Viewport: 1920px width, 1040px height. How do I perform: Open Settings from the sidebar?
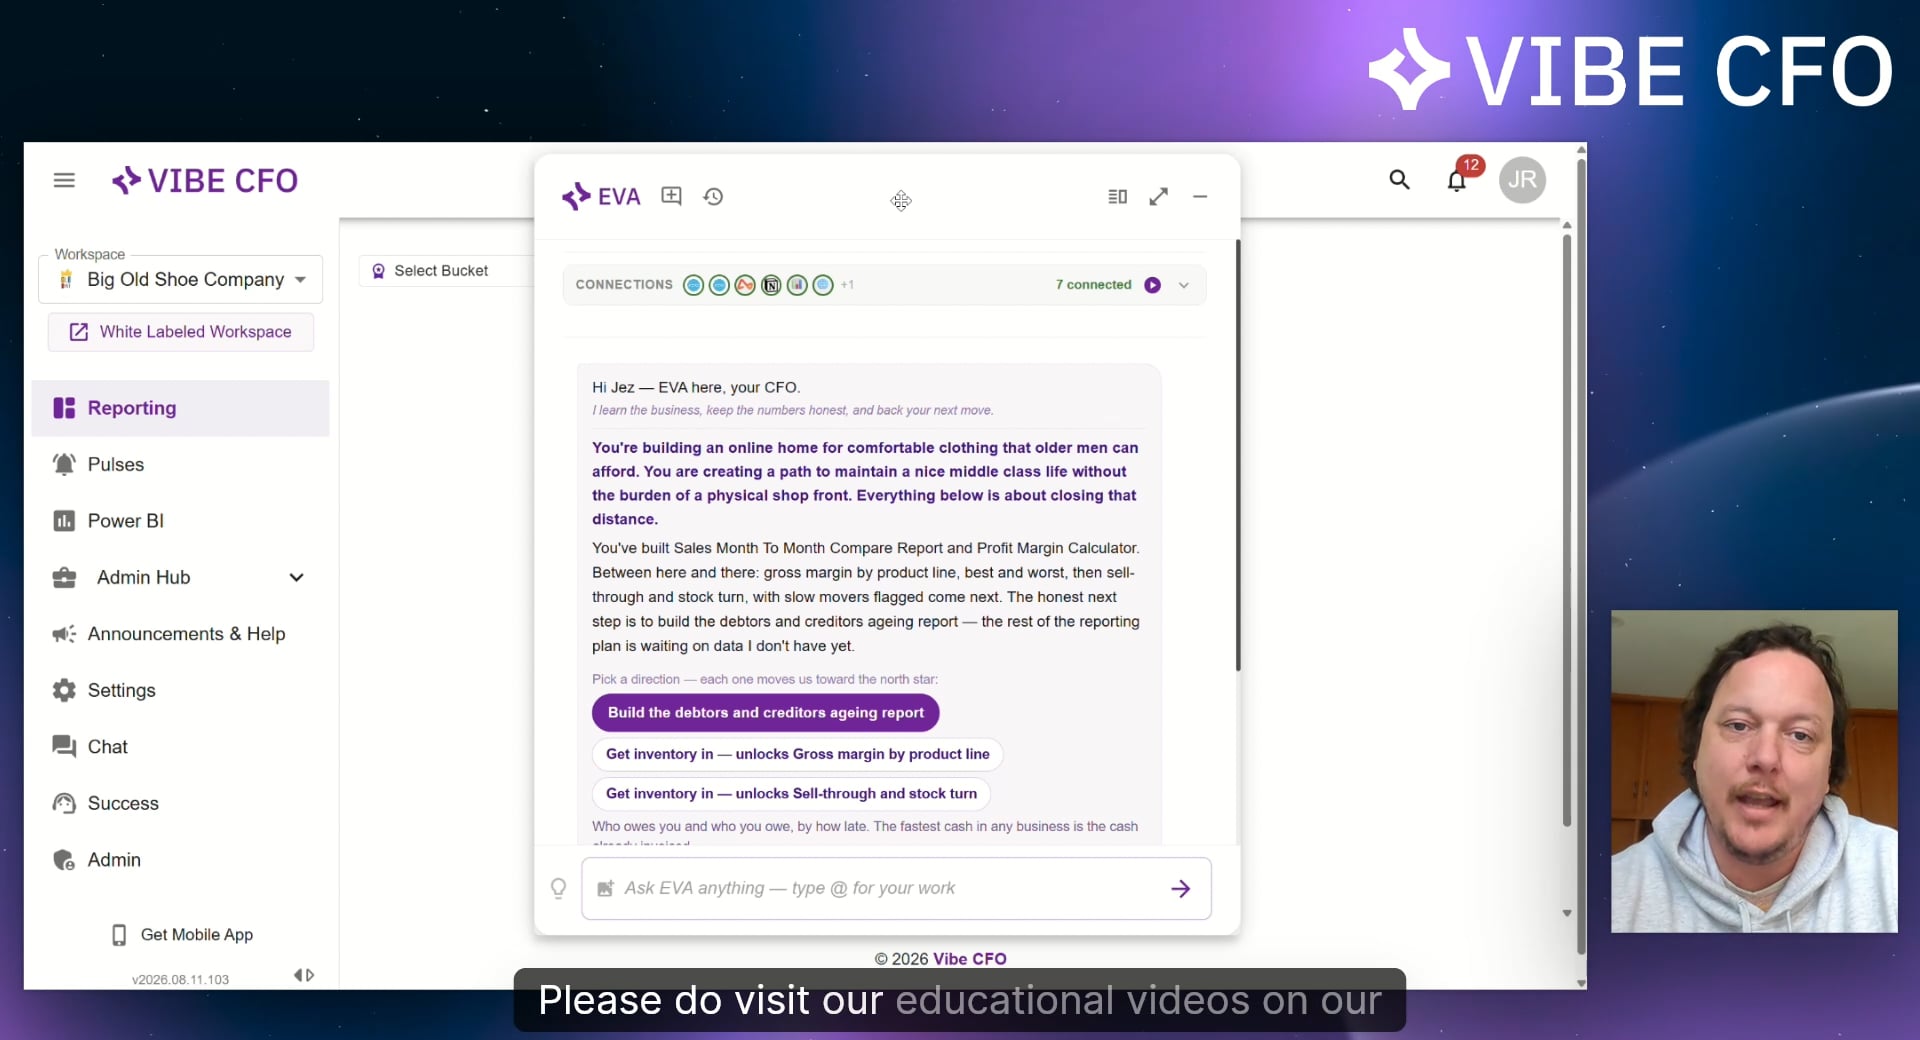pyautogui.click(x=180, y=690)
